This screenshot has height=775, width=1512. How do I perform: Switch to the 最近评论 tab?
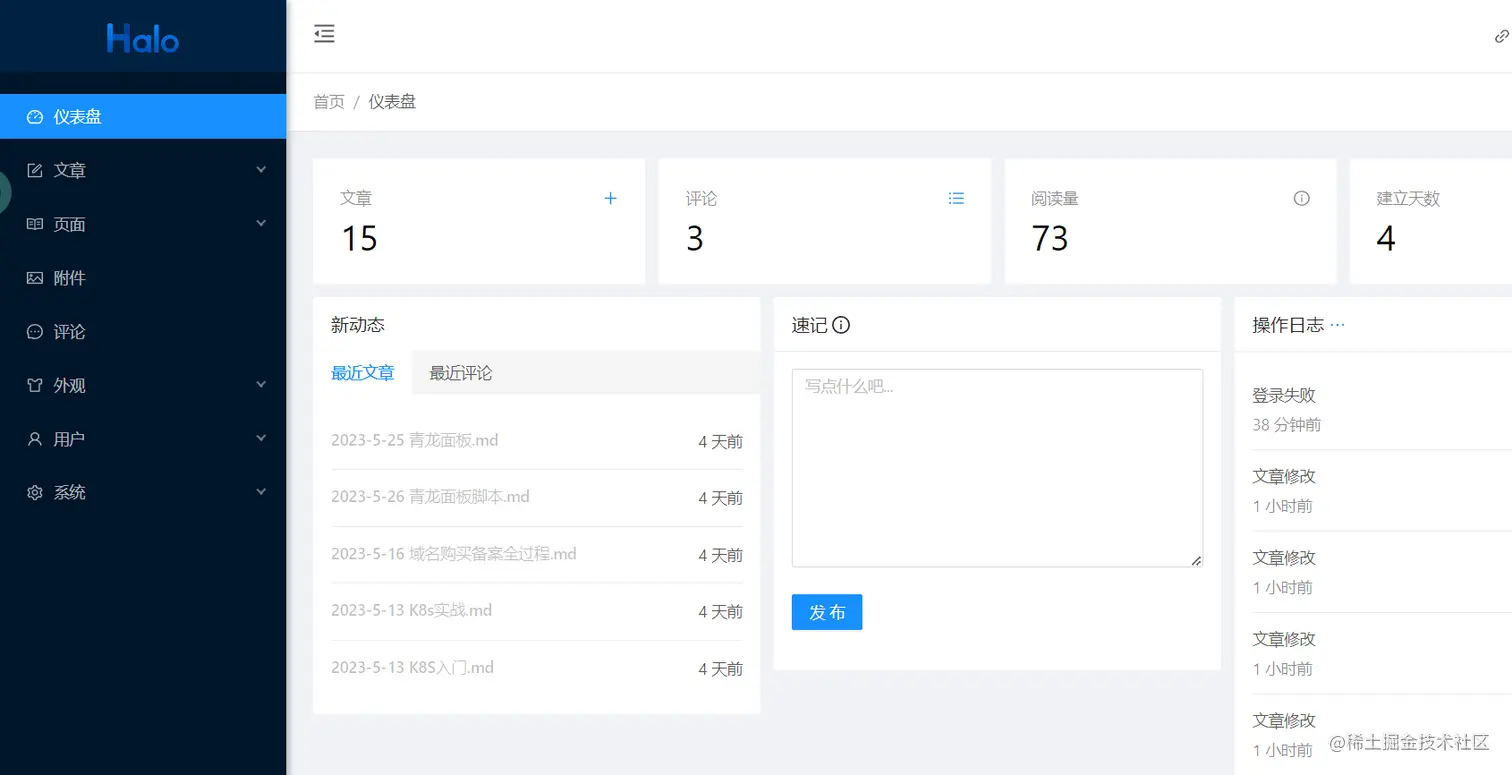[461, 373]
